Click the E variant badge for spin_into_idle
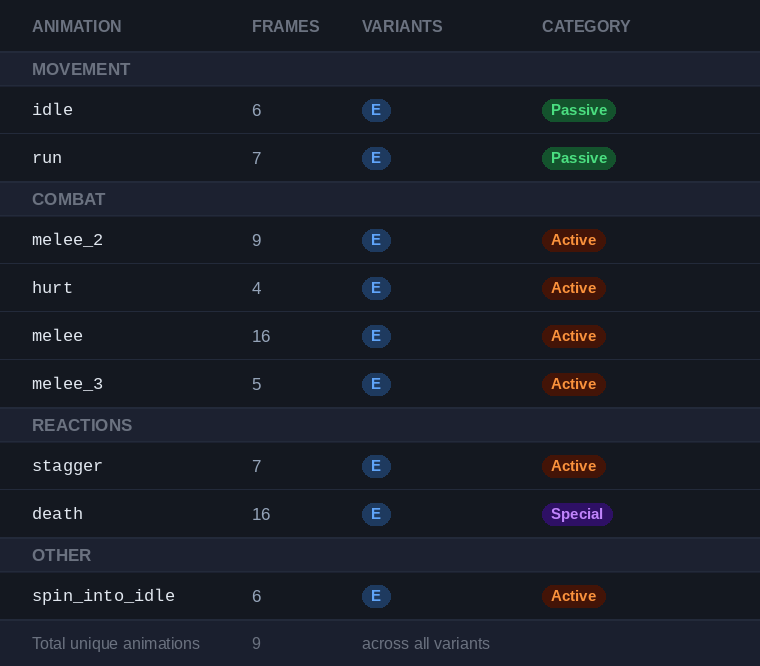Screen dimensions: 760x666 376,596
